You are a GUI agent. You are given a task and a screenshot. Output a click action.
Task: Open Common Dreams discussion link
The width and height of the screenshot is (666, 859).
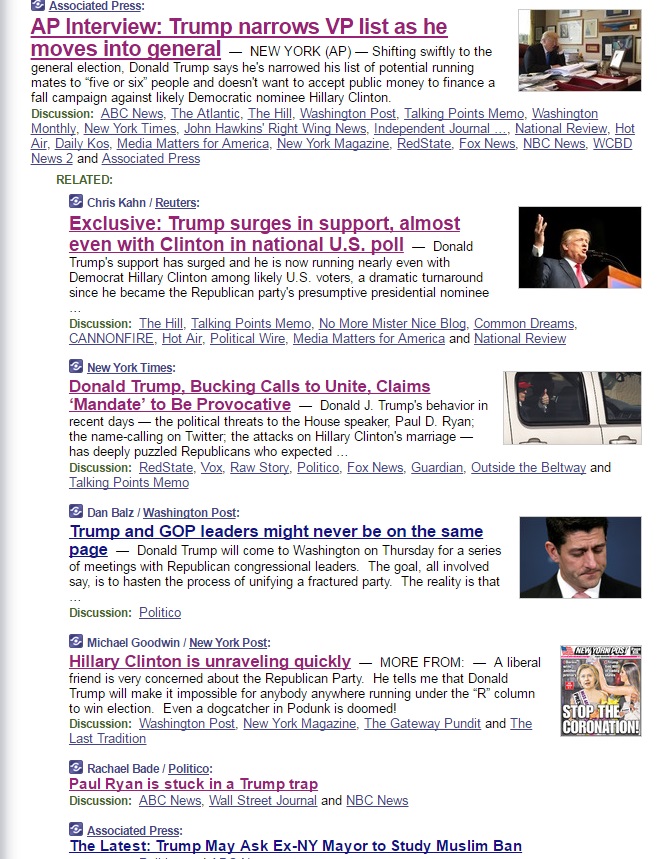[x=524, y=323]
